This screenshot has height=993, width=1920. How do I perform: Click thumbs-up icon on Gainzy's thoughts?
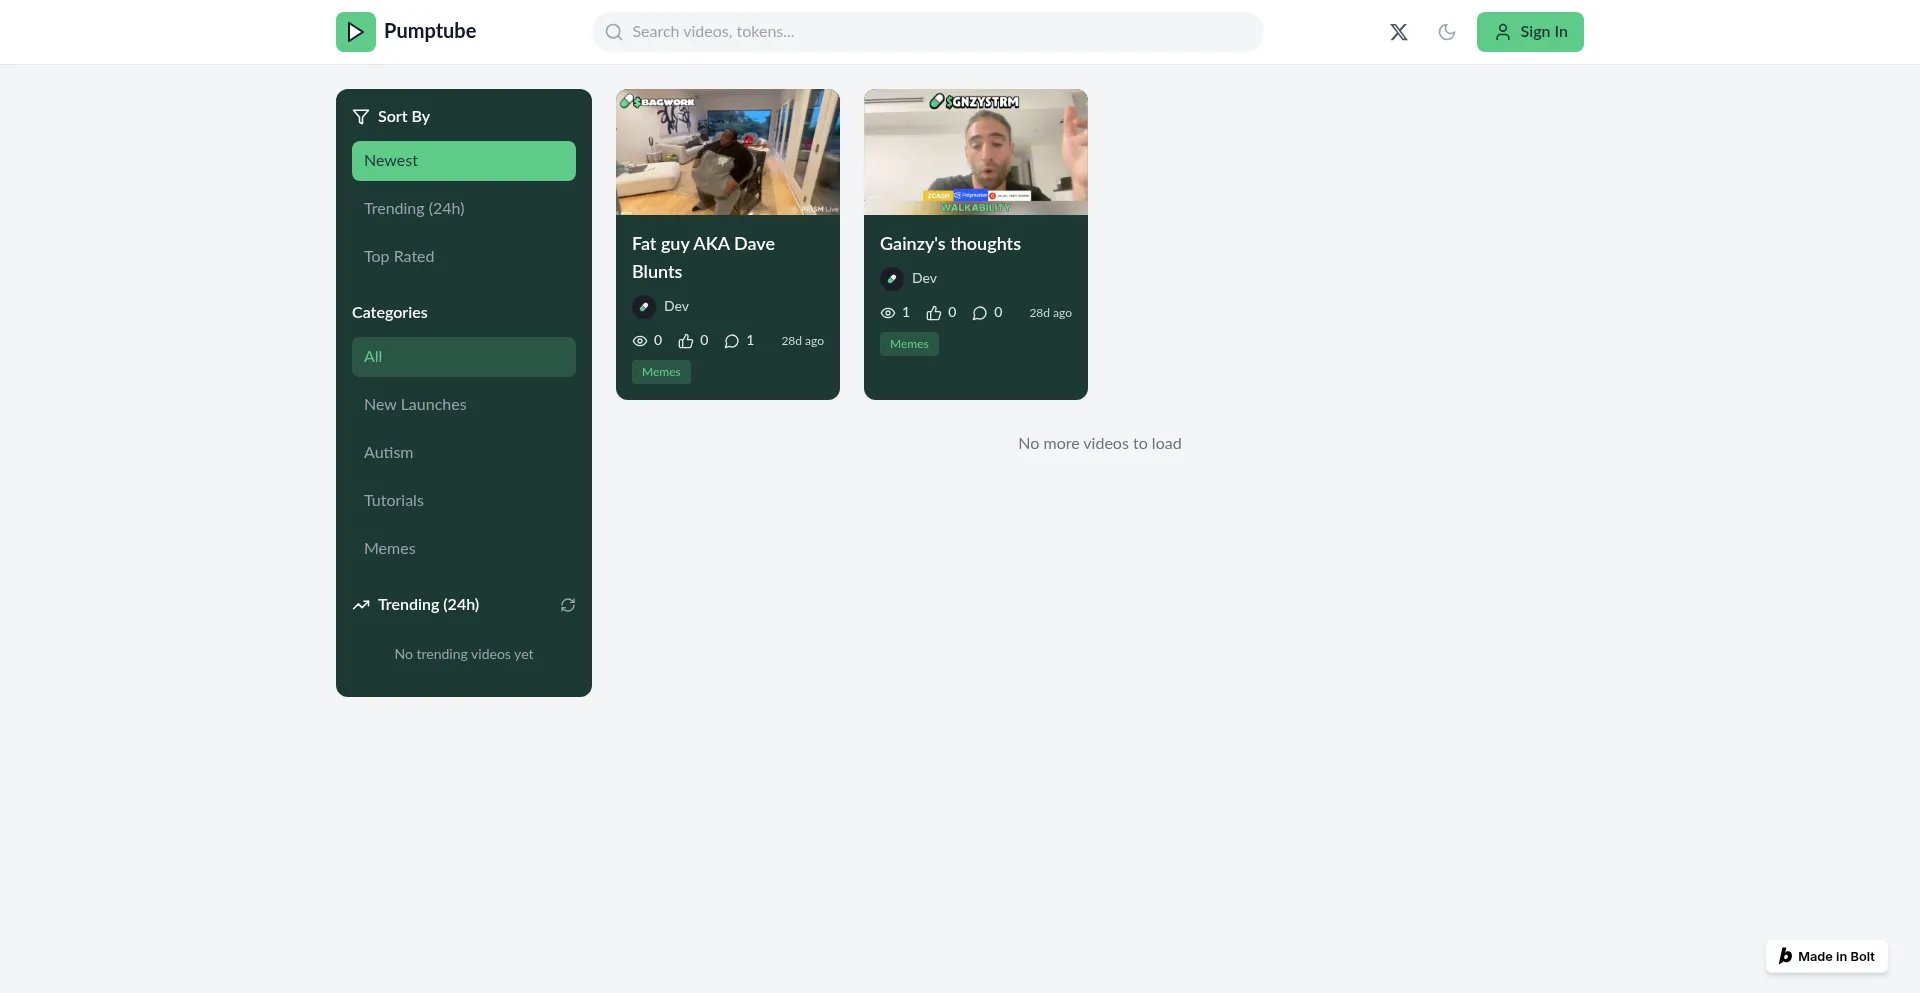pos(934,313)
